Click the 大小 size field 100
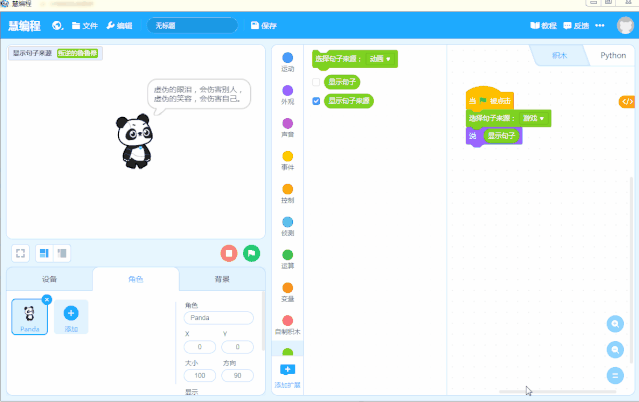The image size is (639, 402). [200, 375]
